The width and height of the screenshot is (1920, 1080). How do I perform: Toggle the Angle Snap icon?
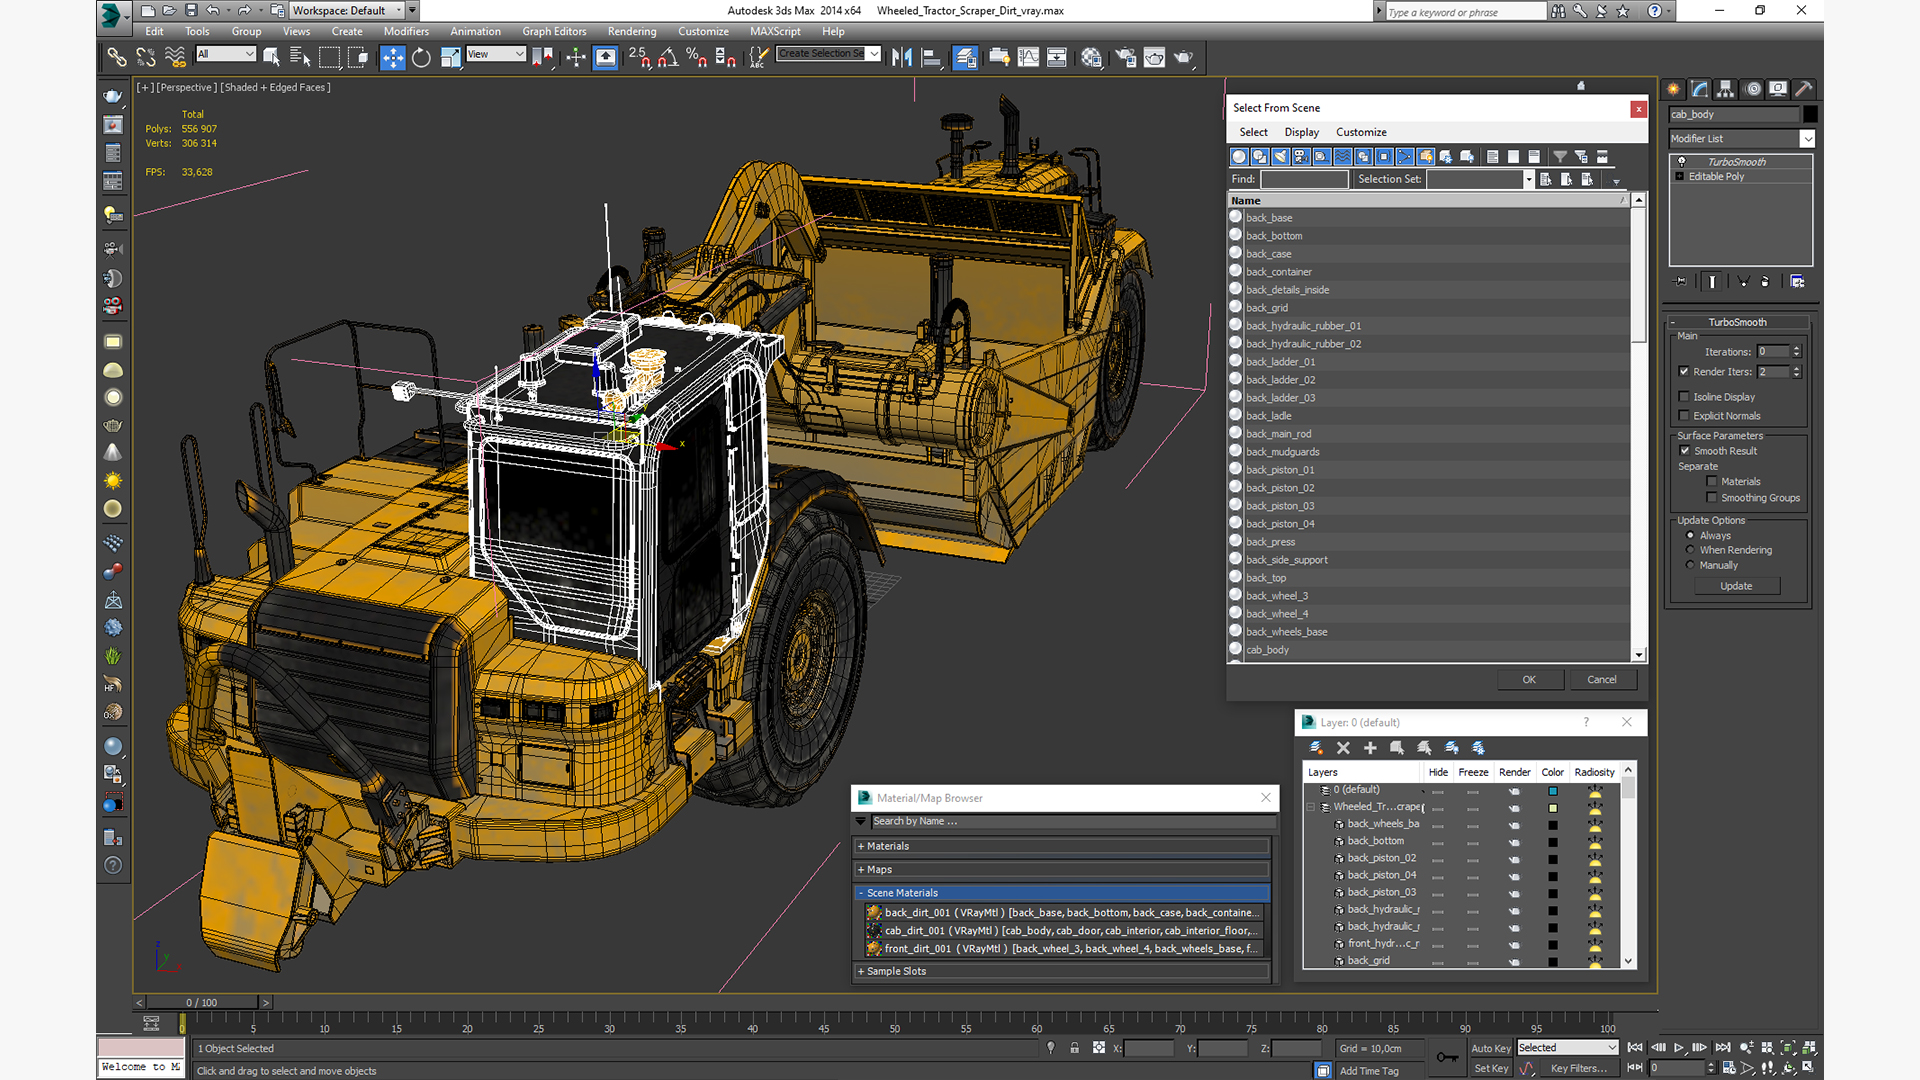667,57
